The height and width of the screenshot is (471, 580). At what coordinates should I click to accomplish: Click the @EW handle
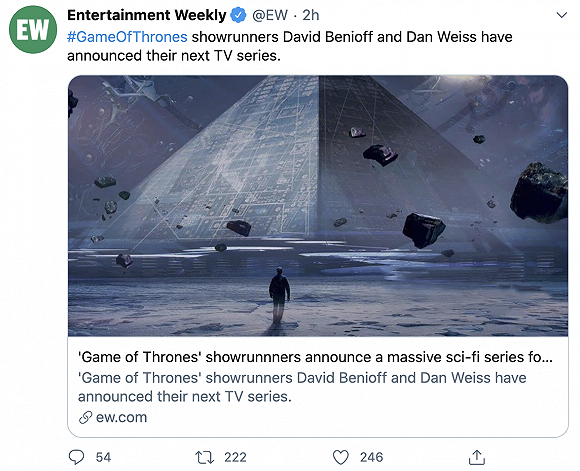click(x=270, y=15)
